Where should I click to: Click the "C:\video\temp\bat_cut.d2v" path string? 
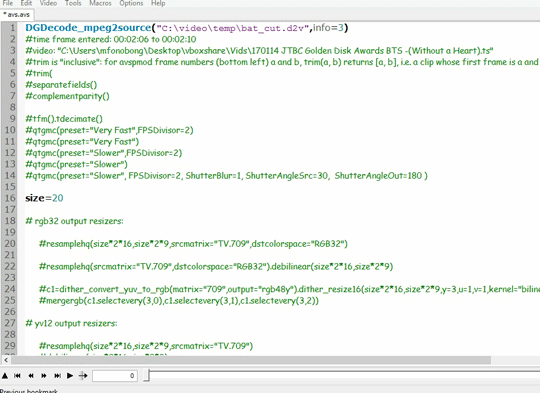233,28
